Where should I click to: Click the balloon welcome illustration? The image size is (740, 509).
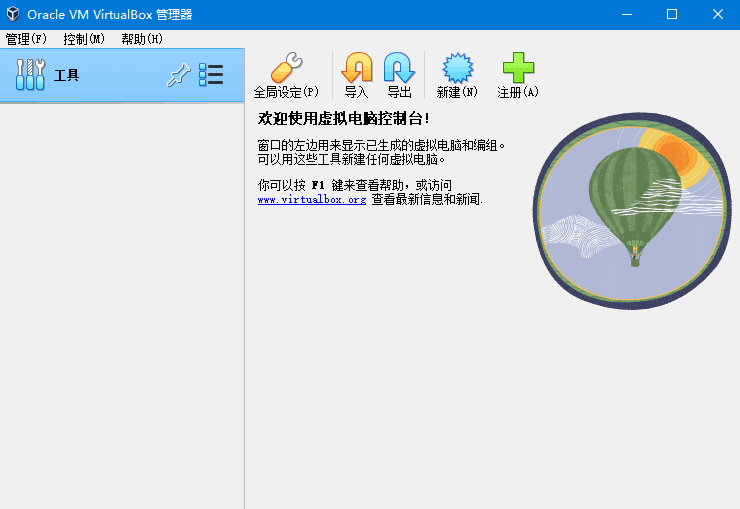pyautogui.click(x=632, y=211)
